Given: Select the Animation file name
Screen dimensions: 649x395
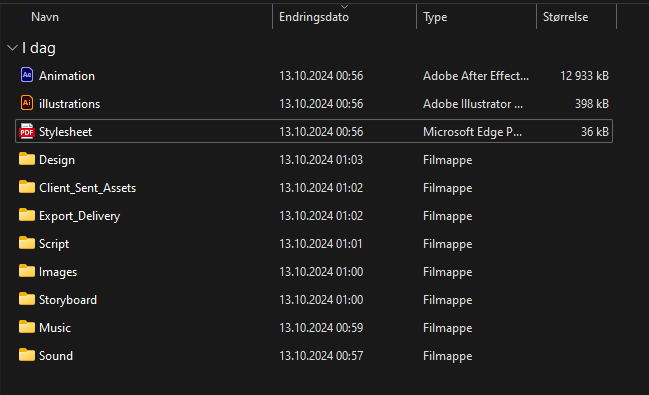Looking at the screenshot, I should coord(67,76).
